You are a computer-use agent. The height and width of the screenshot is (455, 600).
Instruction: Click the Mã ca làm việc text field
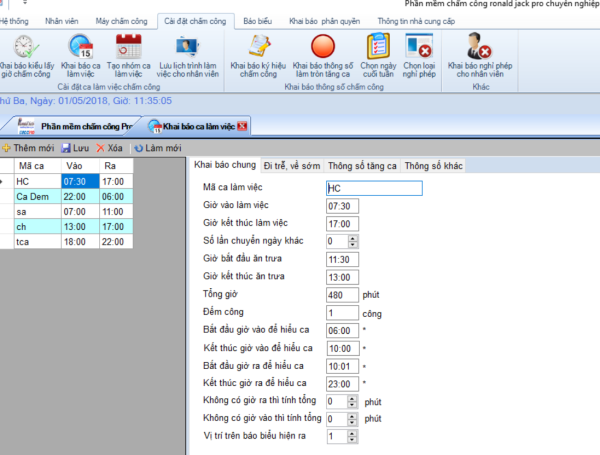pyautogui.click(x=374, y=187)
